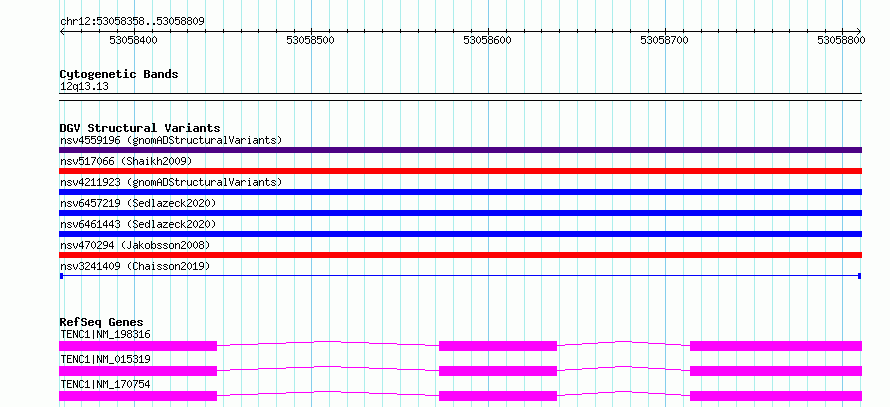Open the nsv517066 (Shaikh2009) variant label
Viewport: 890px width, 407px height.
(x=126, y=161)
